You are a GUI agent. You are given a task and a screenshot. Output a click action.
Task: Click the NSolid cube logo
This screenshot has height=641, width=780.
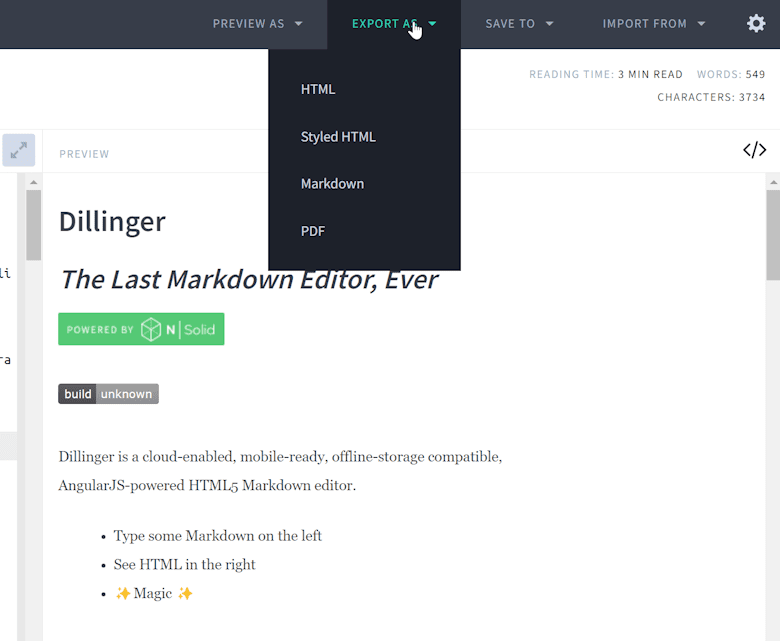click(x=151, y=329)
